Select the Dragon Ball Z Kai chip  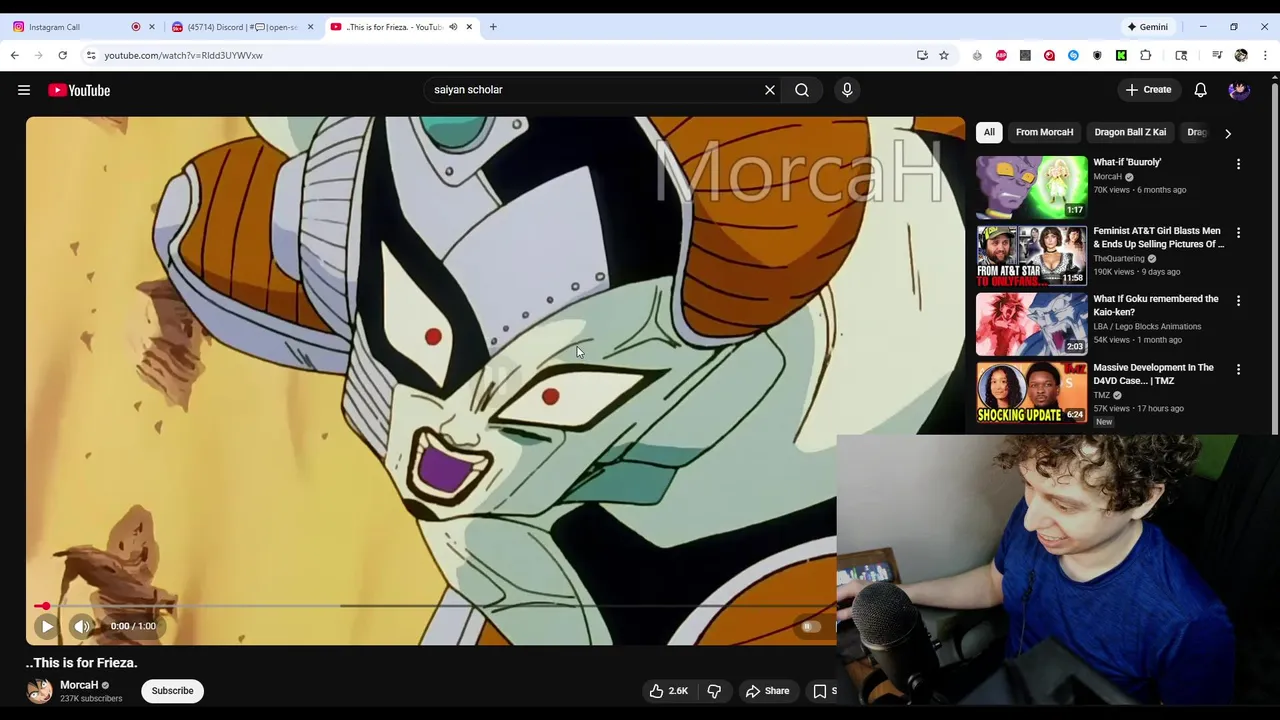[1130, 132]
